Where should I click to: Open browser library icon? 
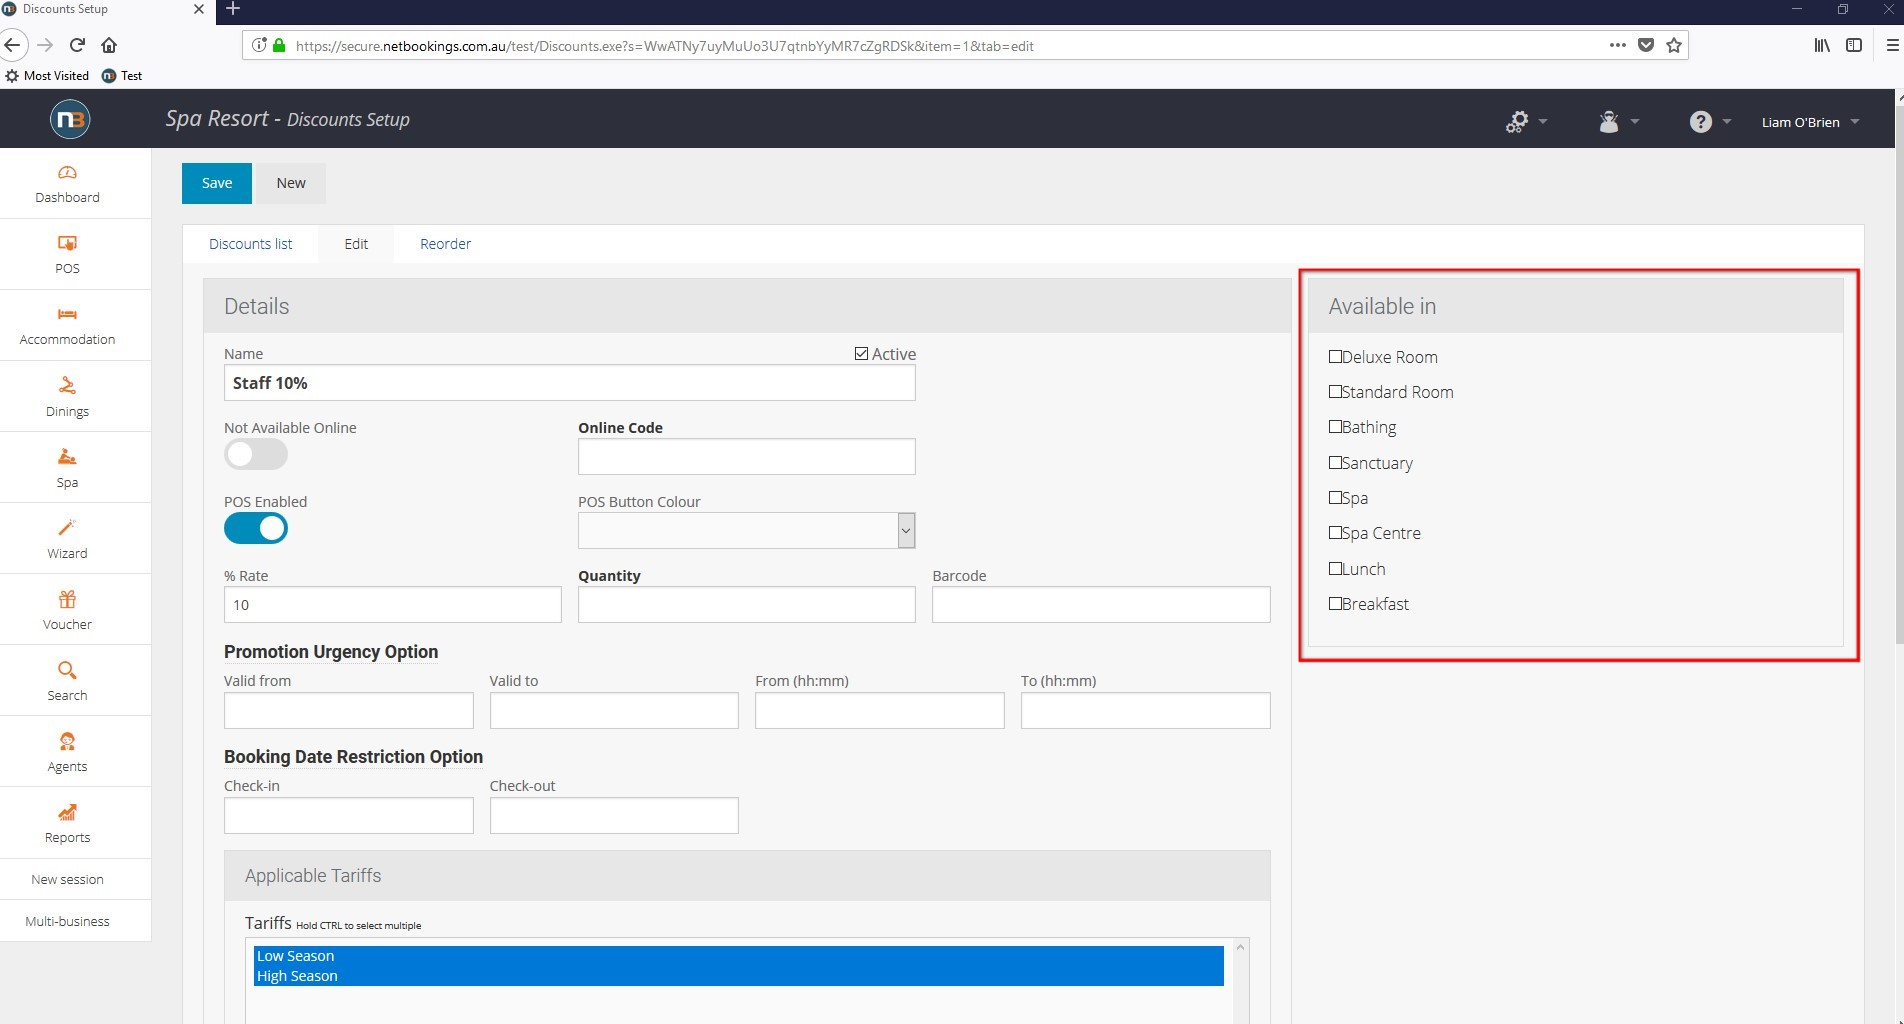1822,45
